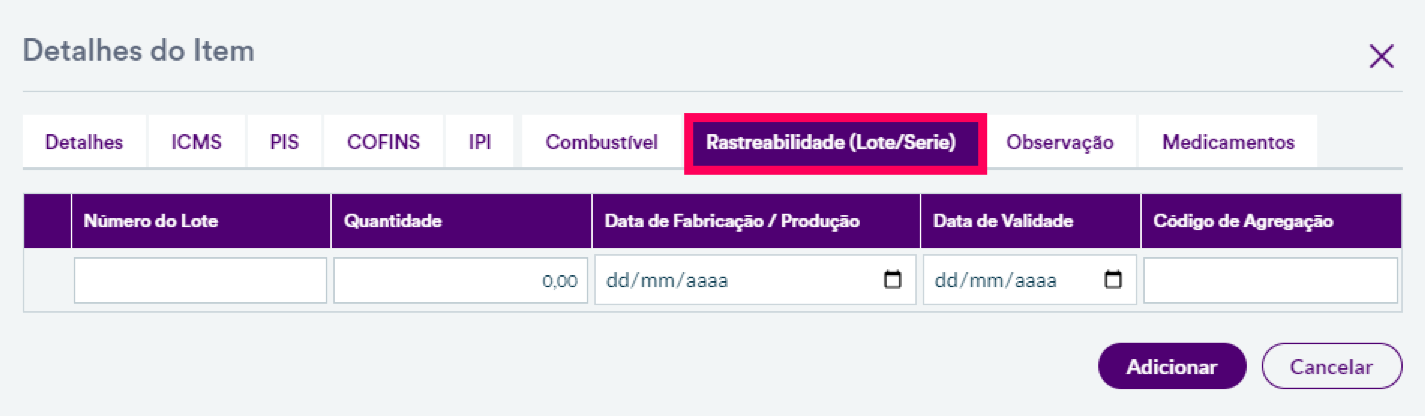The image size is (1425, 416).
Task: Click the Código de Agregação input field
Action: coord(1270,281)
